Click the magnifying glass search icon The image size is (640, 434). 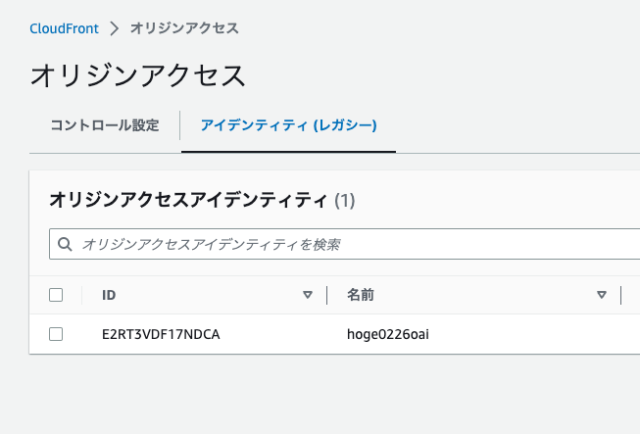pyautogui.click(x=65, y=244)
